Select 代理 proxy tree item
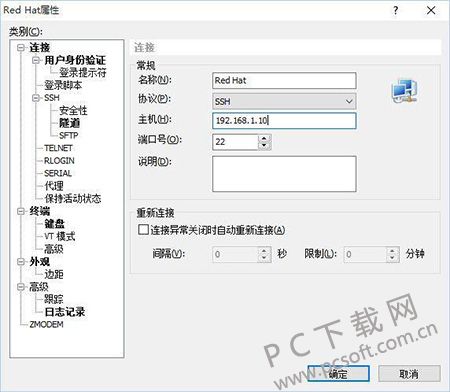This screenshot has height=392, width=450. click(x=54, y=186)
